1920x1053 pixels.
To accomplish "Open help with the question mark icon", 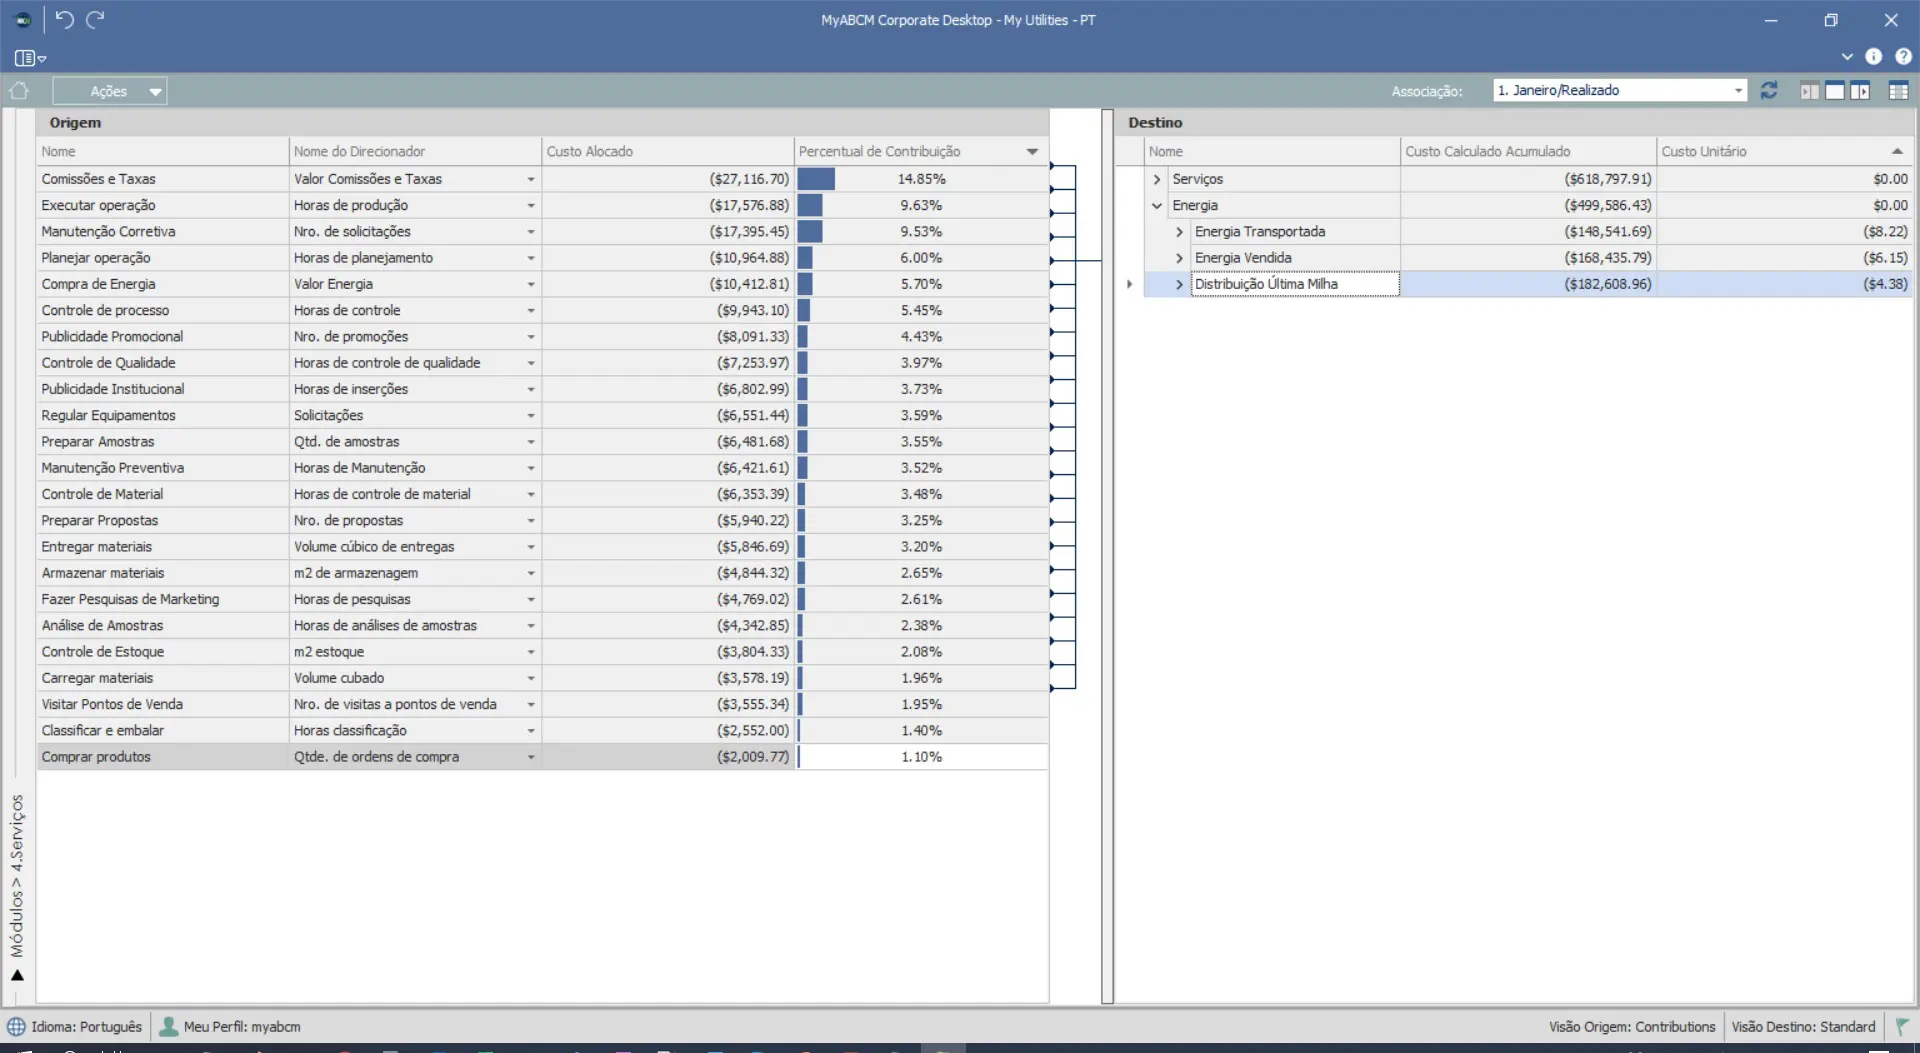I will pyautogui.click(x=1903, y=57).
